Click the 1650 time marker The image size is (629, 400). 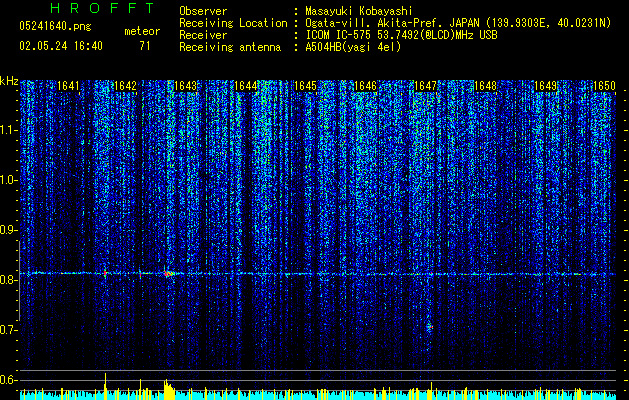604,86
